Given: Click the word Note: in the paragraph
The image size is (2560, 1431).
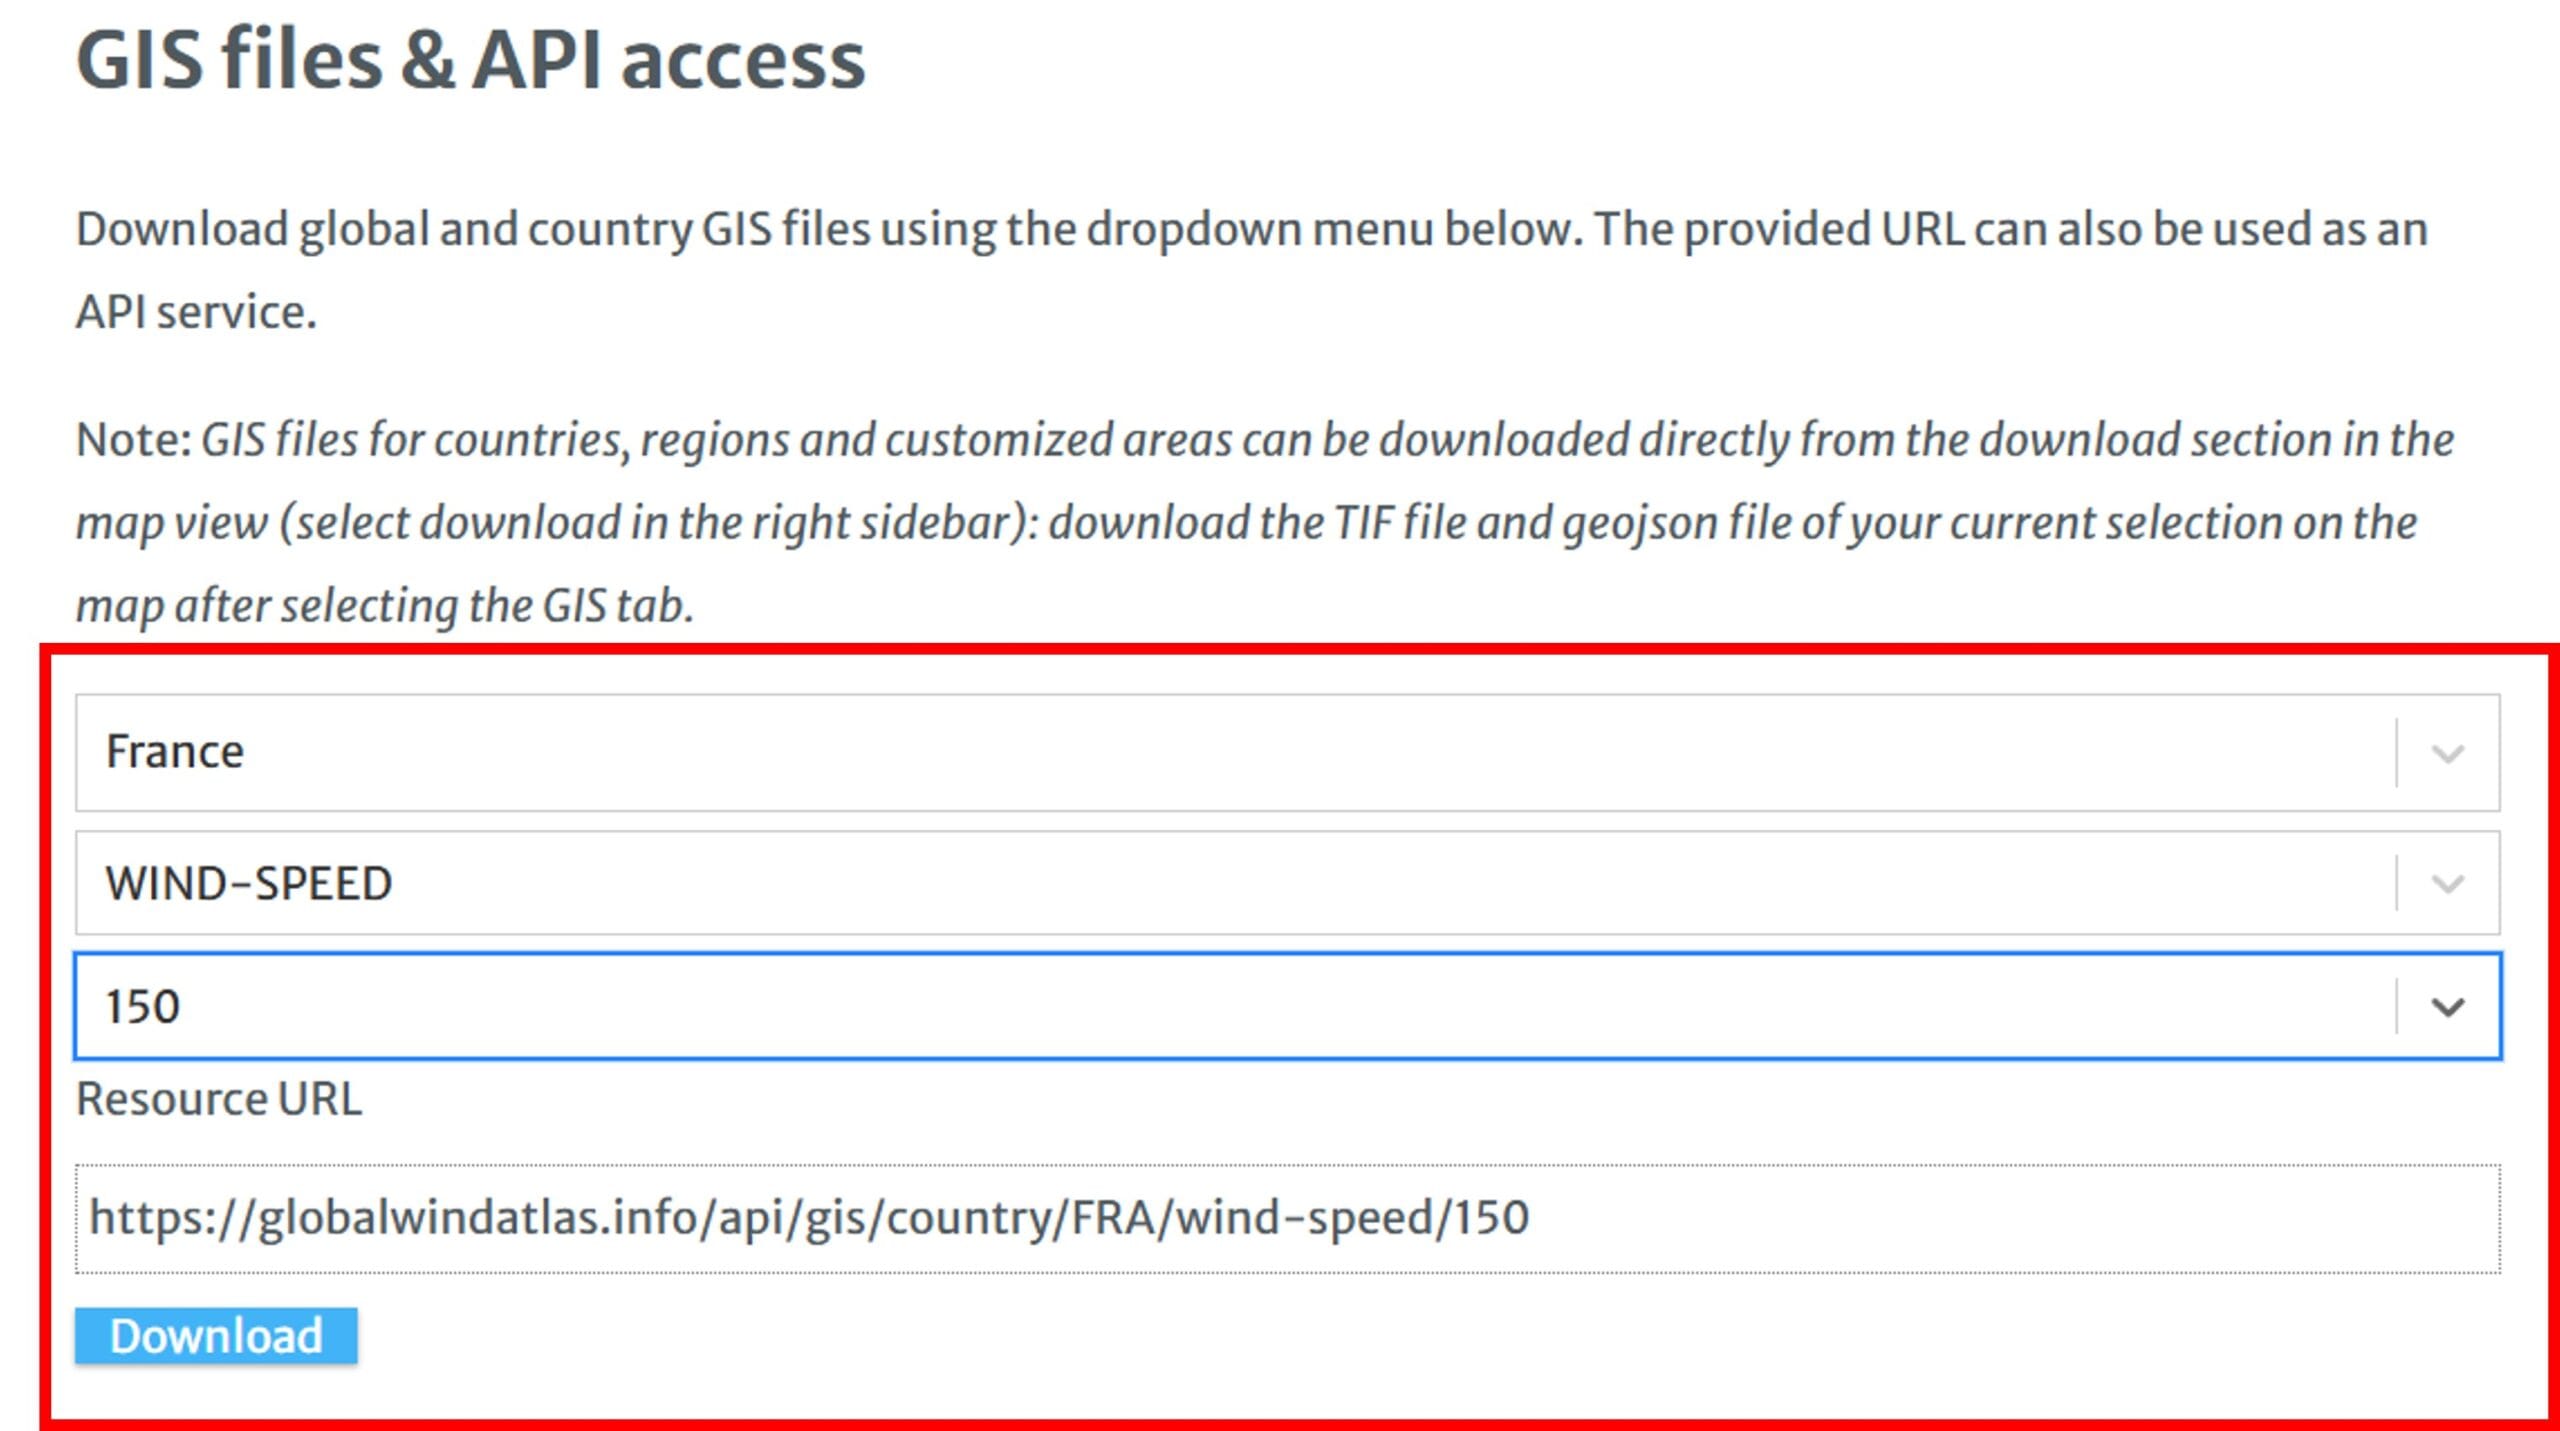Looking at the screenshot, I should 134,440.
